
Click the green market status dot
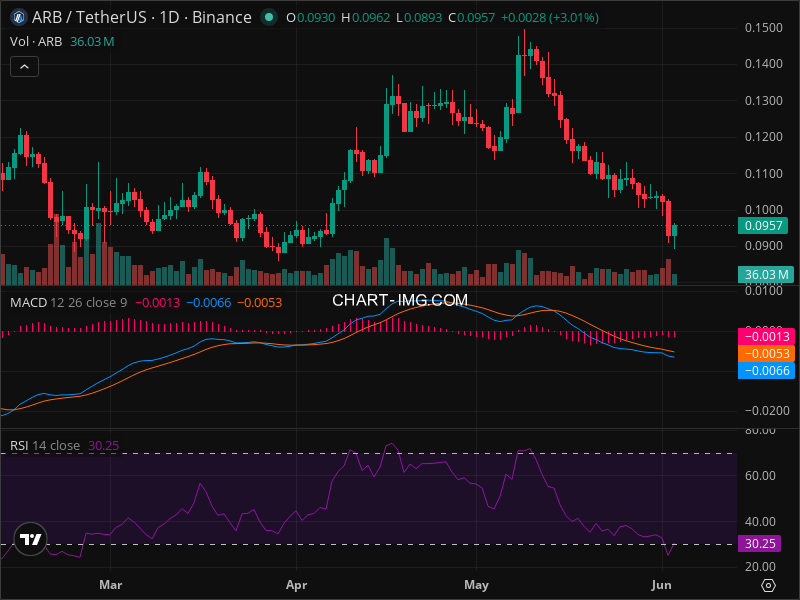pyautogui.click(x=269, y=17)
